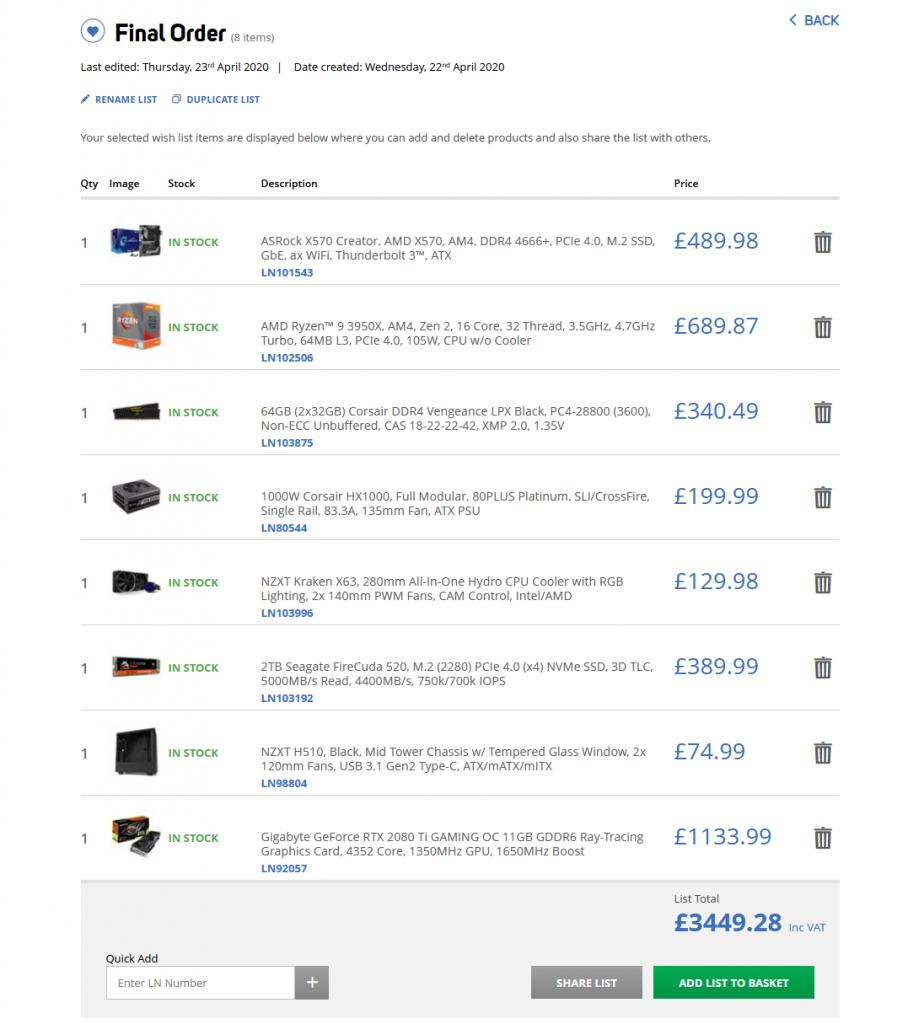Click the plus button in Quick Add
This screenshot has height=1024, width=908.
click(312, 982)
